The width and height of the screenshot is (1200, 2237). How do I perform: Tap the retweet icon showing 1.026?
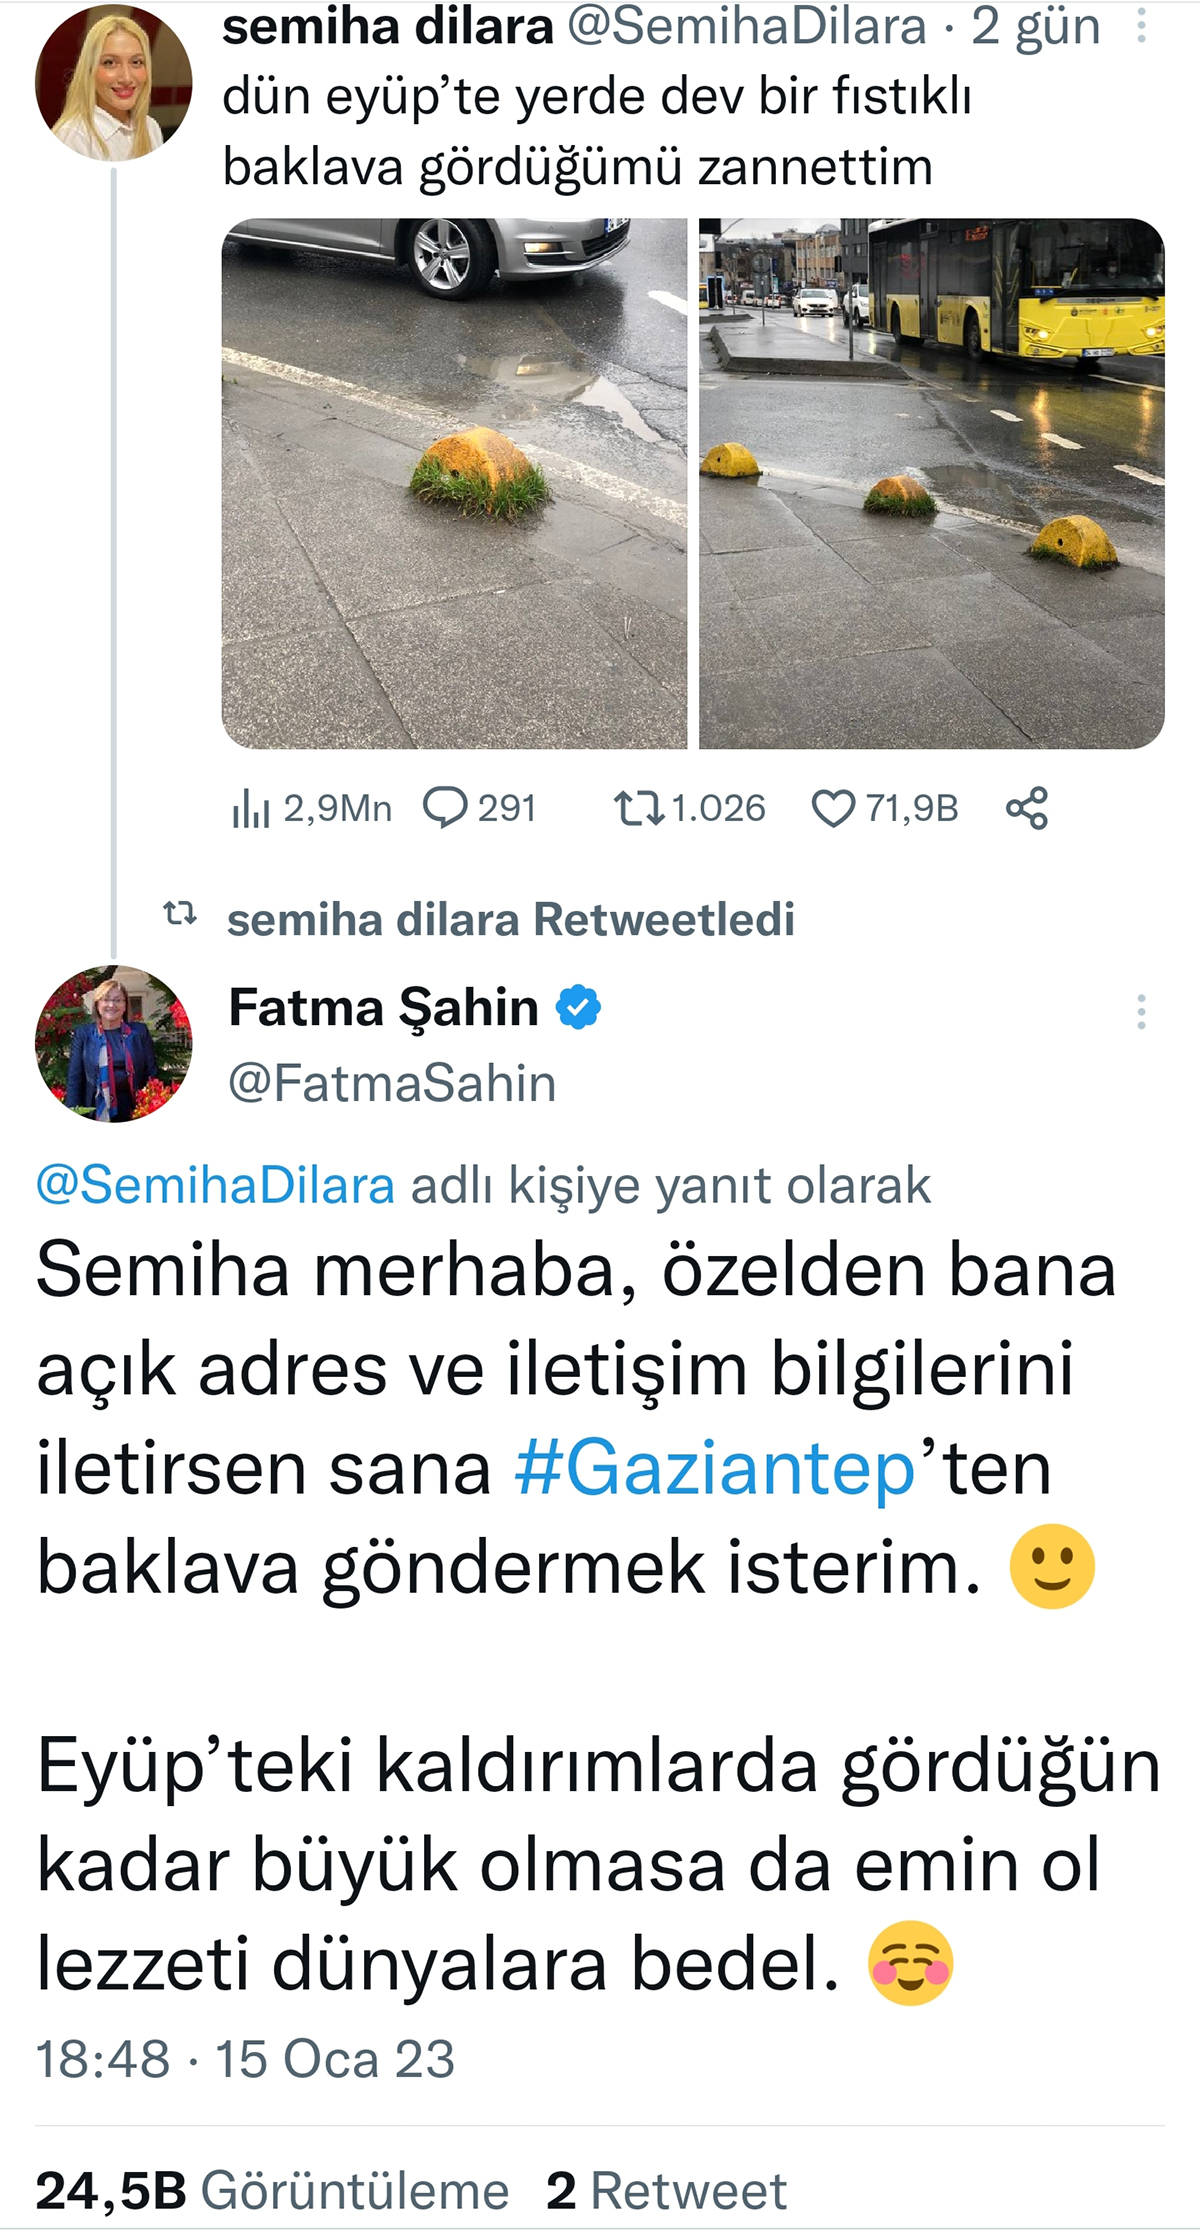638,808
